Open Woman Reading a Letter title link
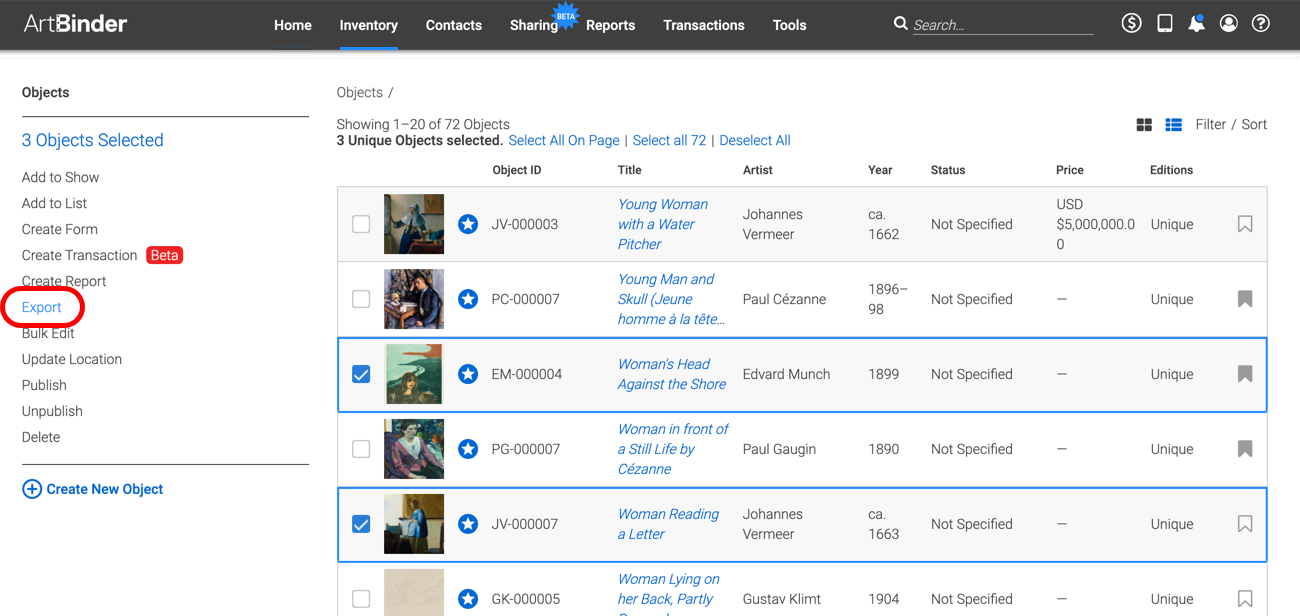The image size is (1300, 616). click(x=668, y=524)
